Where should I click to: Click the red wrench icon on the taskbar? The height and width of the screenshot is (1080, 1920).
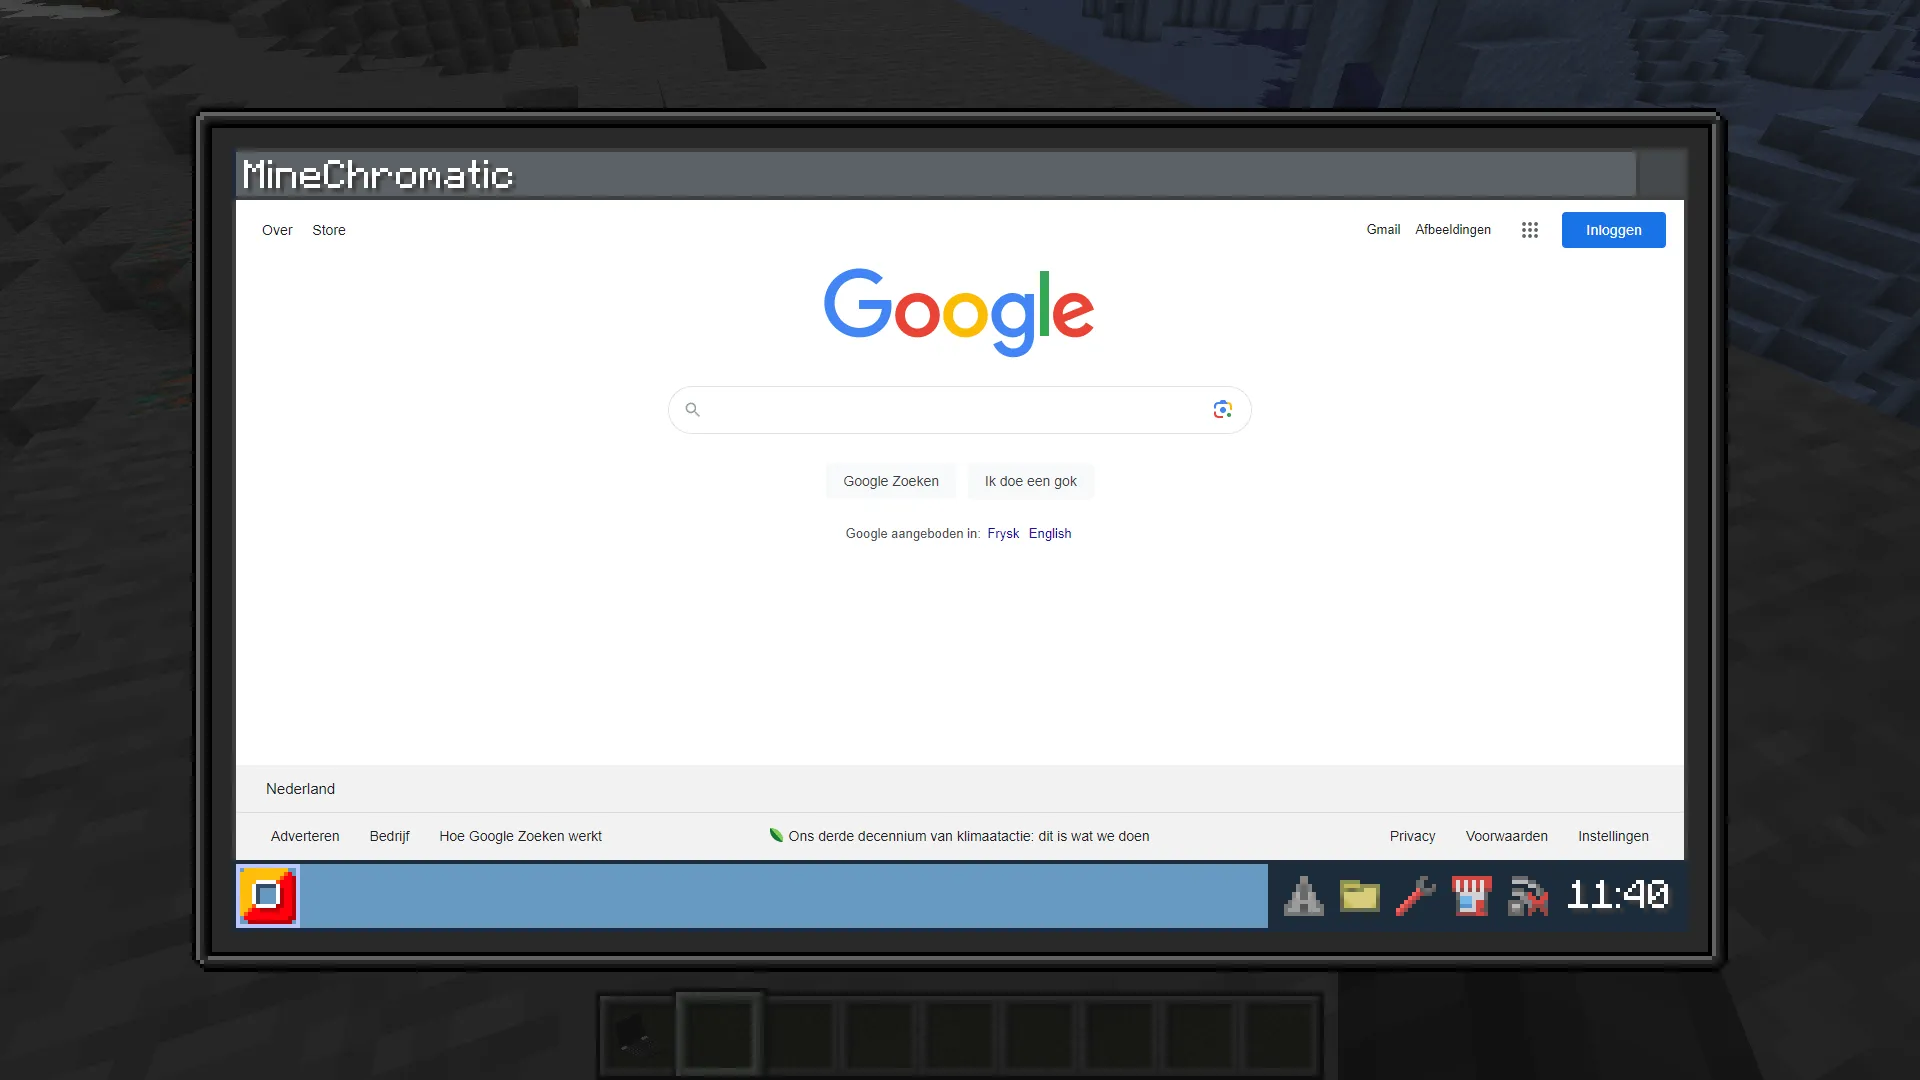[x=1414, y=896]
